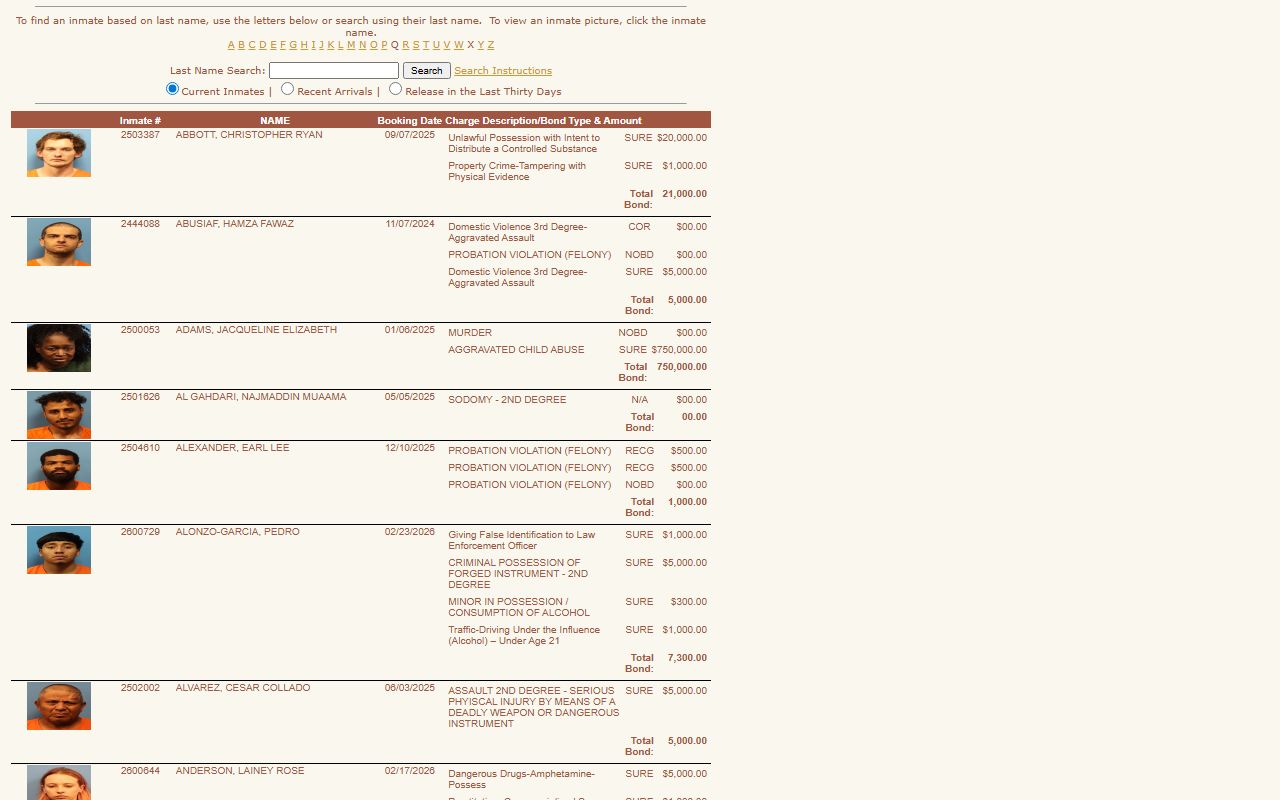Filter inmates by letter M
This screenshot has width=1280, height=800.
pos(351,45)
